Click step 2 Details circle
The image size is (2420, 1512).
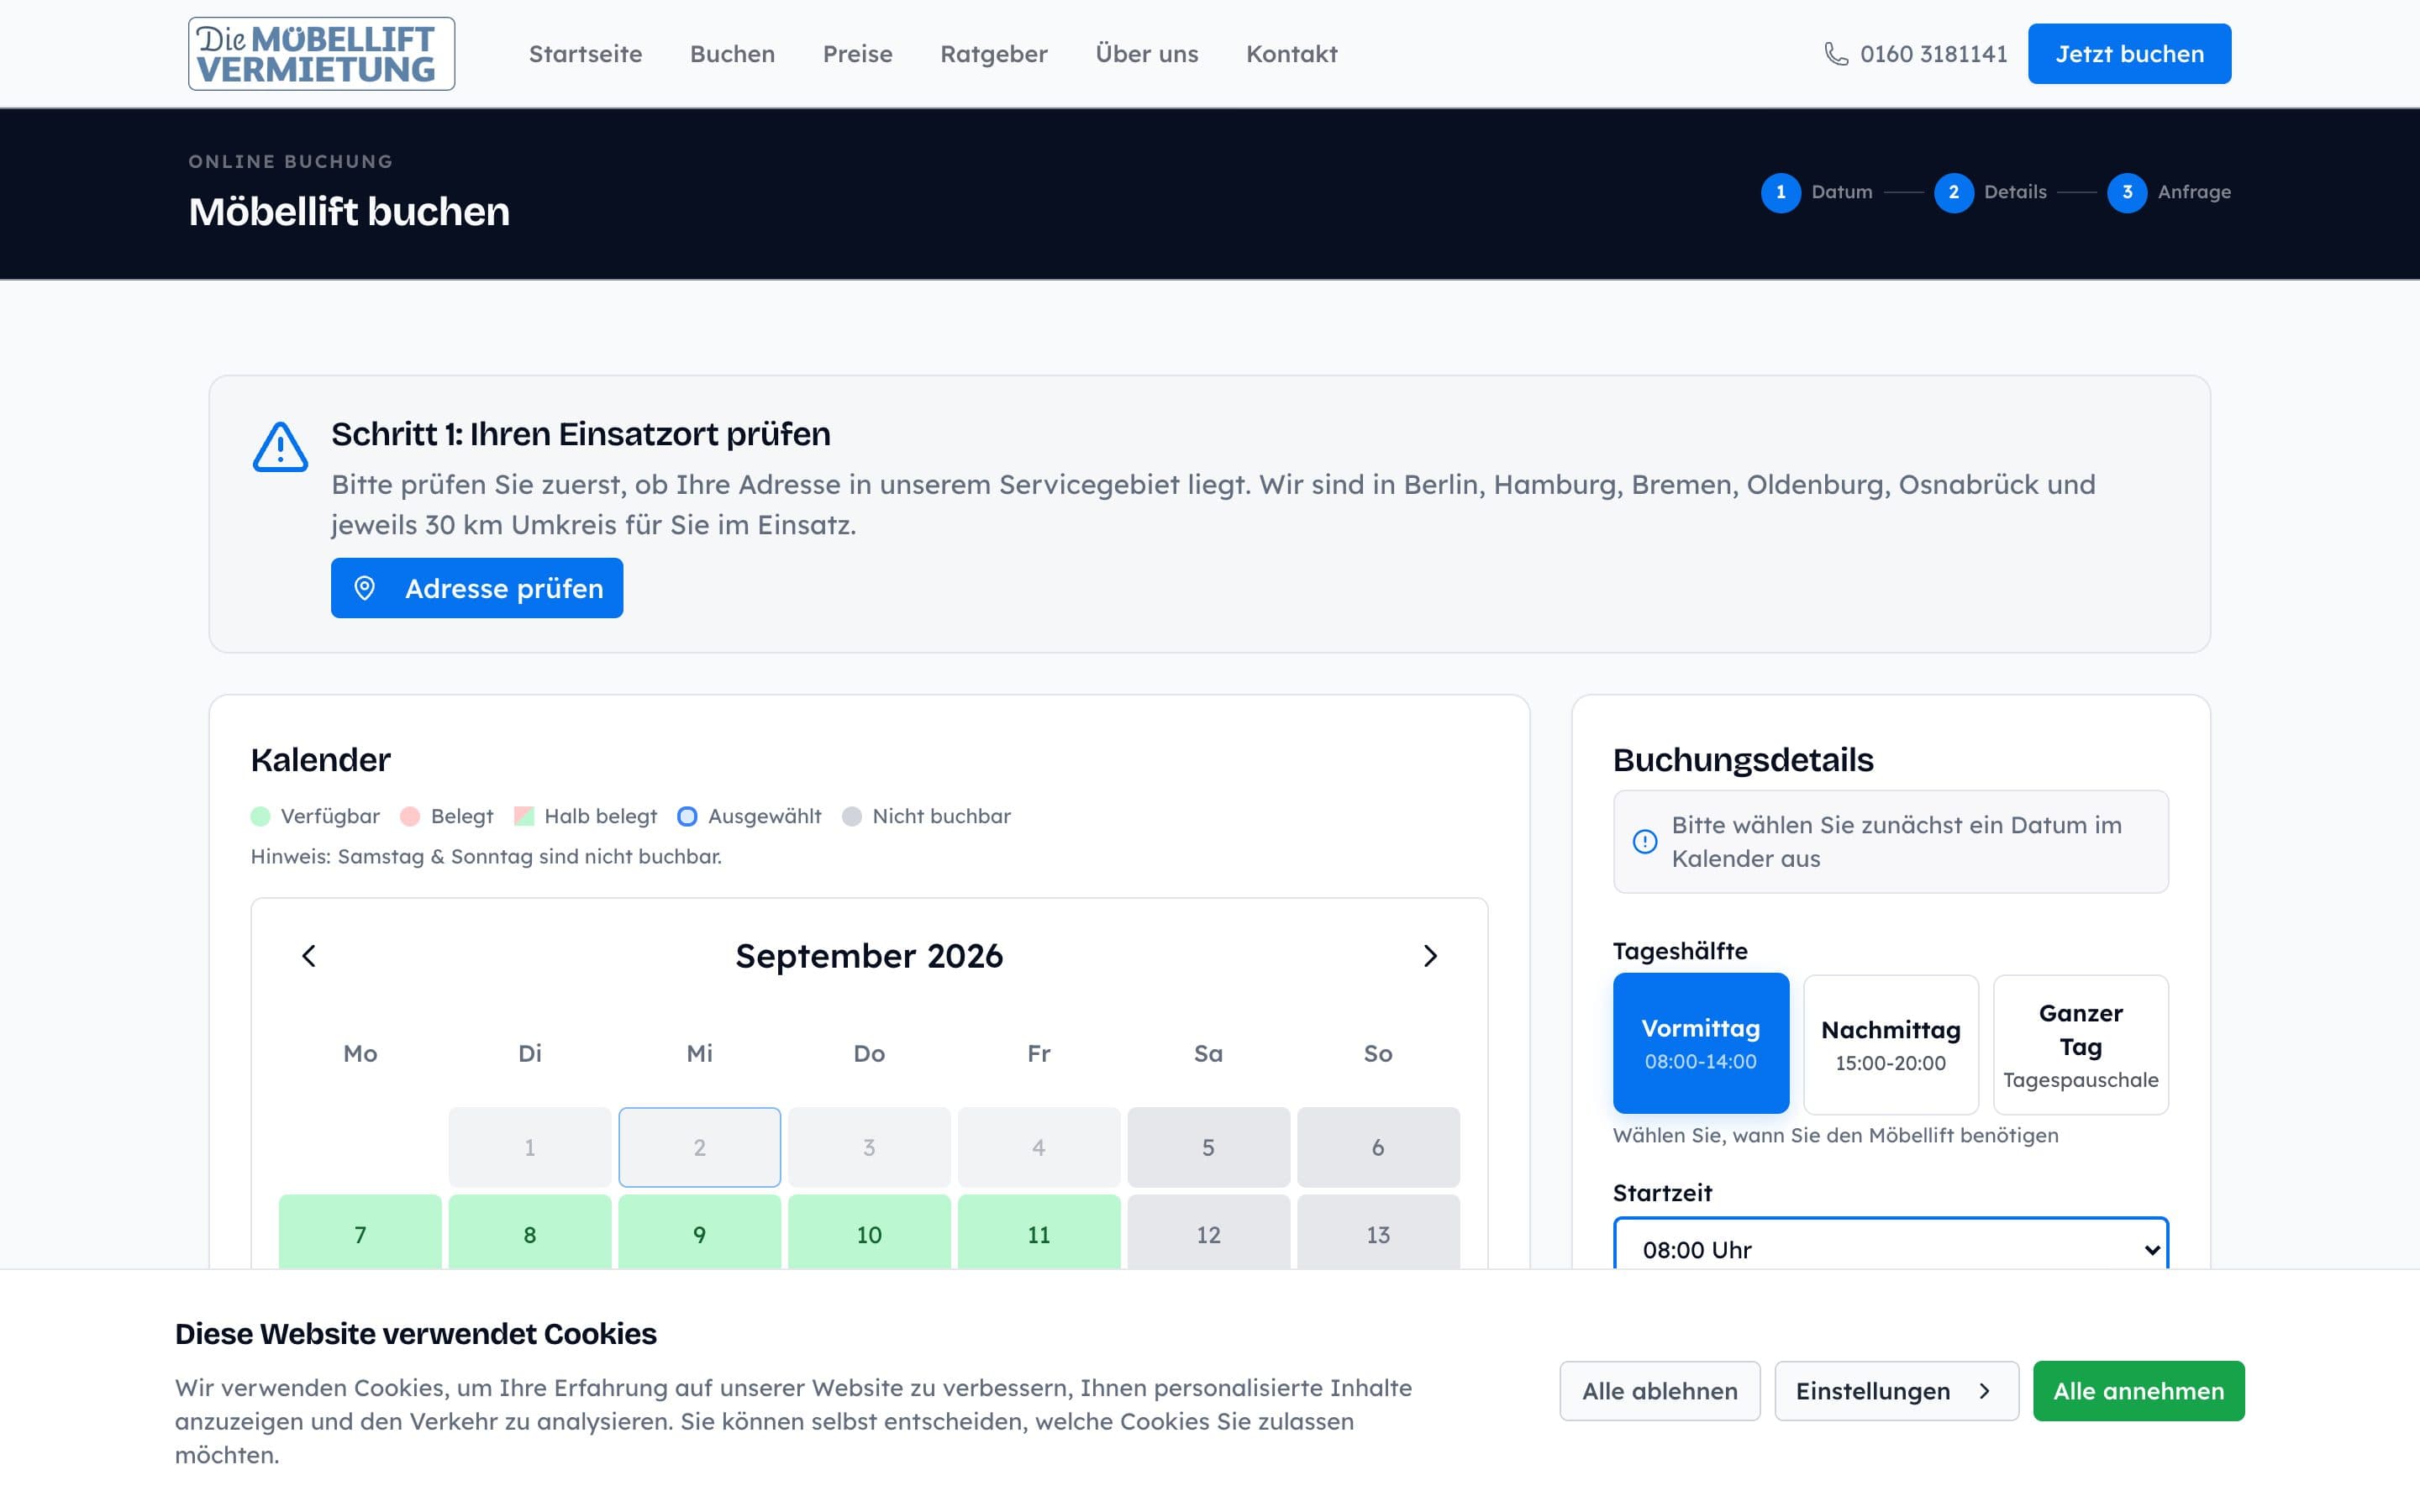pos(1953,192)
